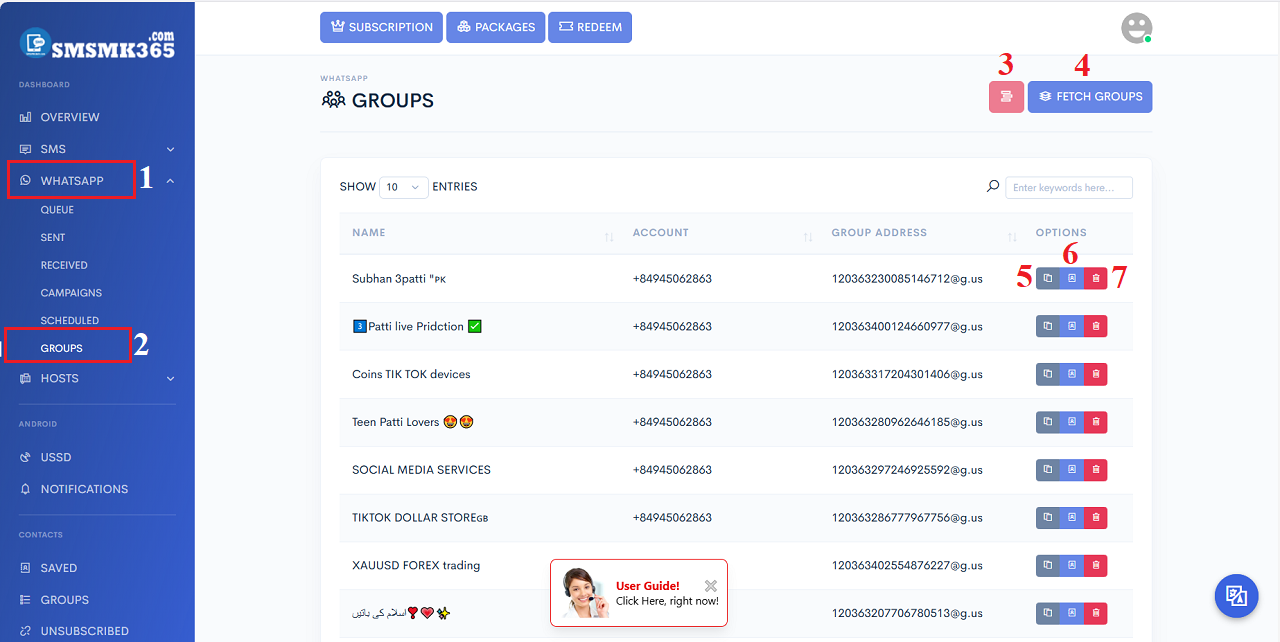This screenshot has width=1280, height=642.
Task: Go to WhatsApp Received page
Action: pyautogui.click(x=64, y=265)
